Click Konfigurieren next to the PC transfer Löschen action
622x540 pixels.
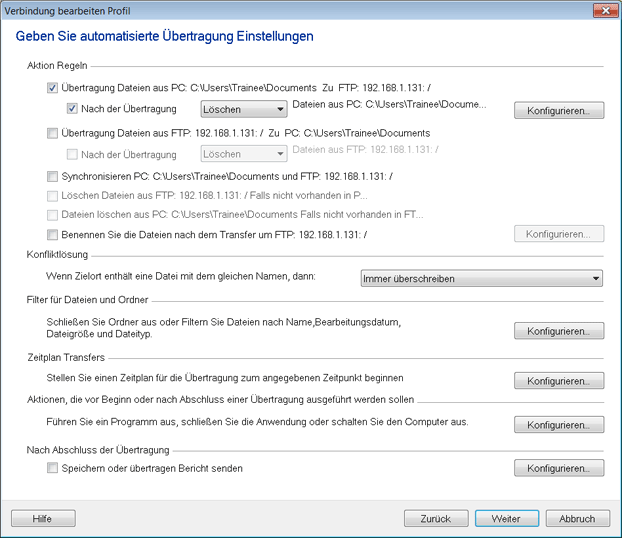[x=559, y=111]
